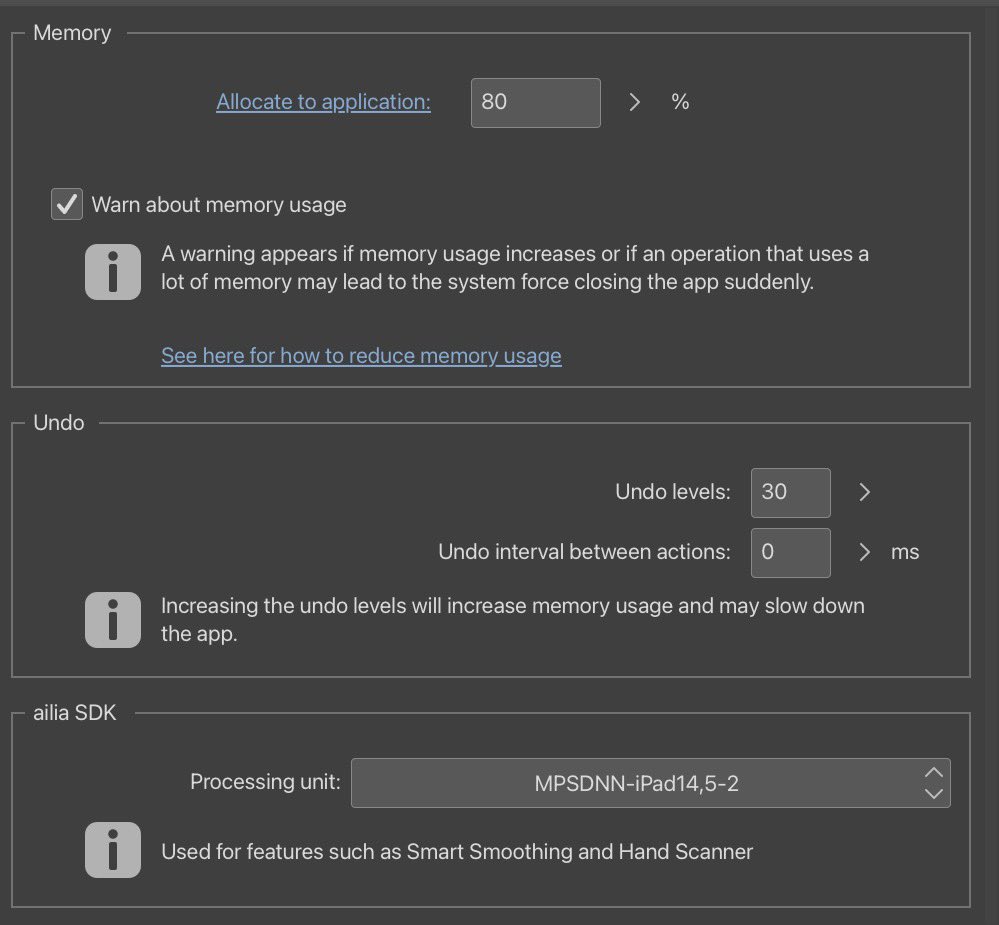This screenshot has height=925, width=999.
Task: Click the increasing undo levels warning text
Action: coord(513,619)
